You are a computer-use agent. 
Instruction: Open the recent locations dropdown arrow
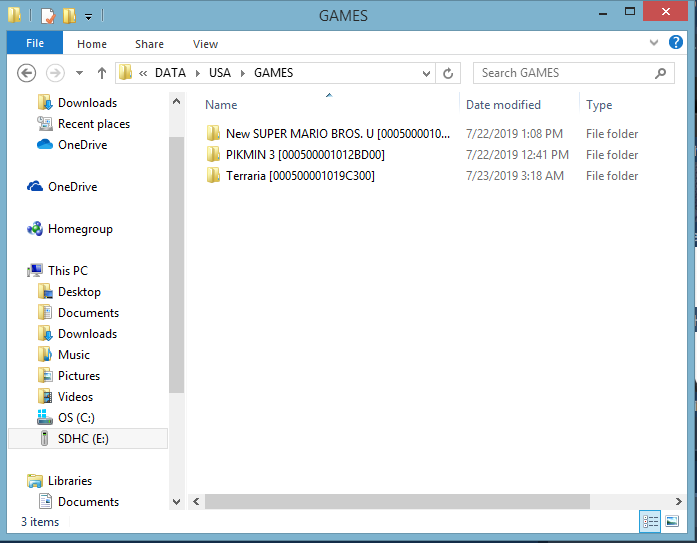tap(79, 73)
